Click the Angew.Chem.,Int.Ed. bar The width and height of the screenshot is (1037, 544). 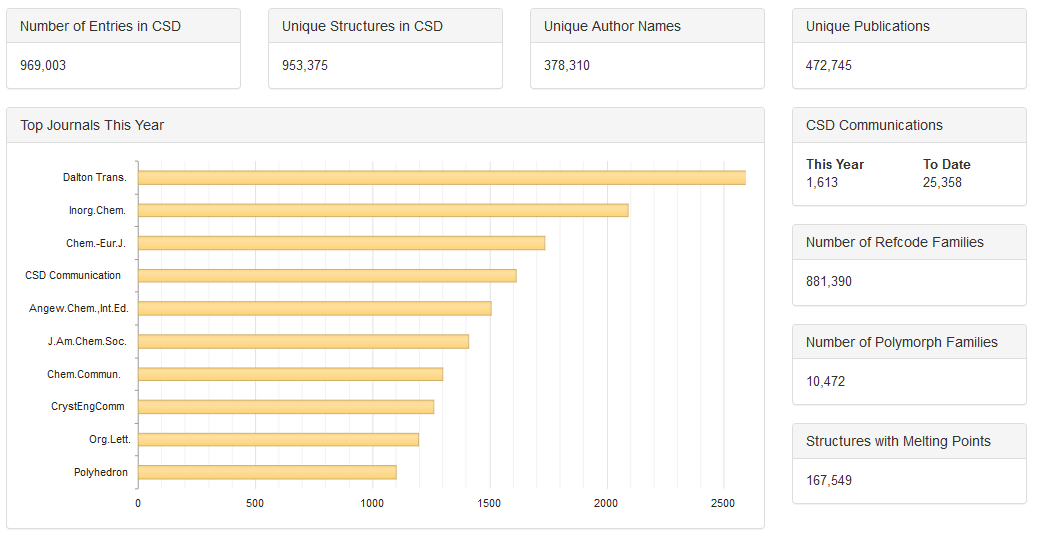[314, 308]
